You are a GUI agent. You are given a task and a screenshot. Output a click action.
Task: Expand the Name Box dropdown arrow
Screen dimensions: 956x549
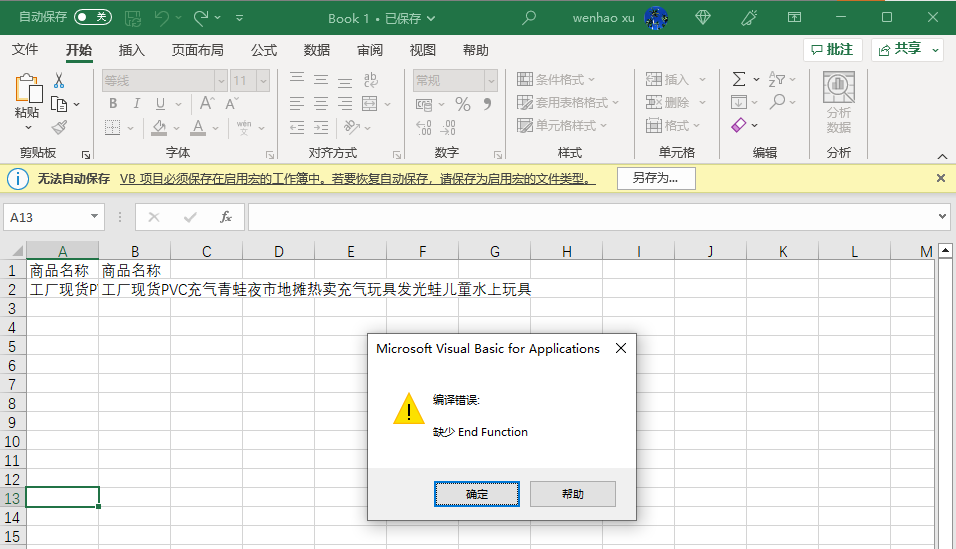click(x=95, y=217)
